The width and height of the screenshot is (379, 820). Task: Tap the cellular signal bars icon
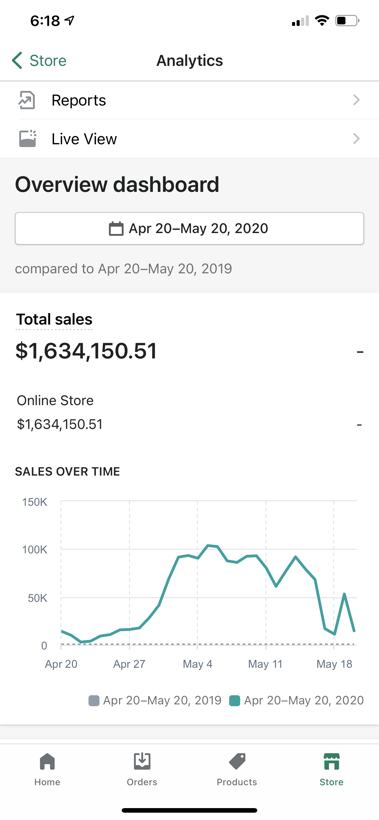pyautogui.click(x=300, y=21)
